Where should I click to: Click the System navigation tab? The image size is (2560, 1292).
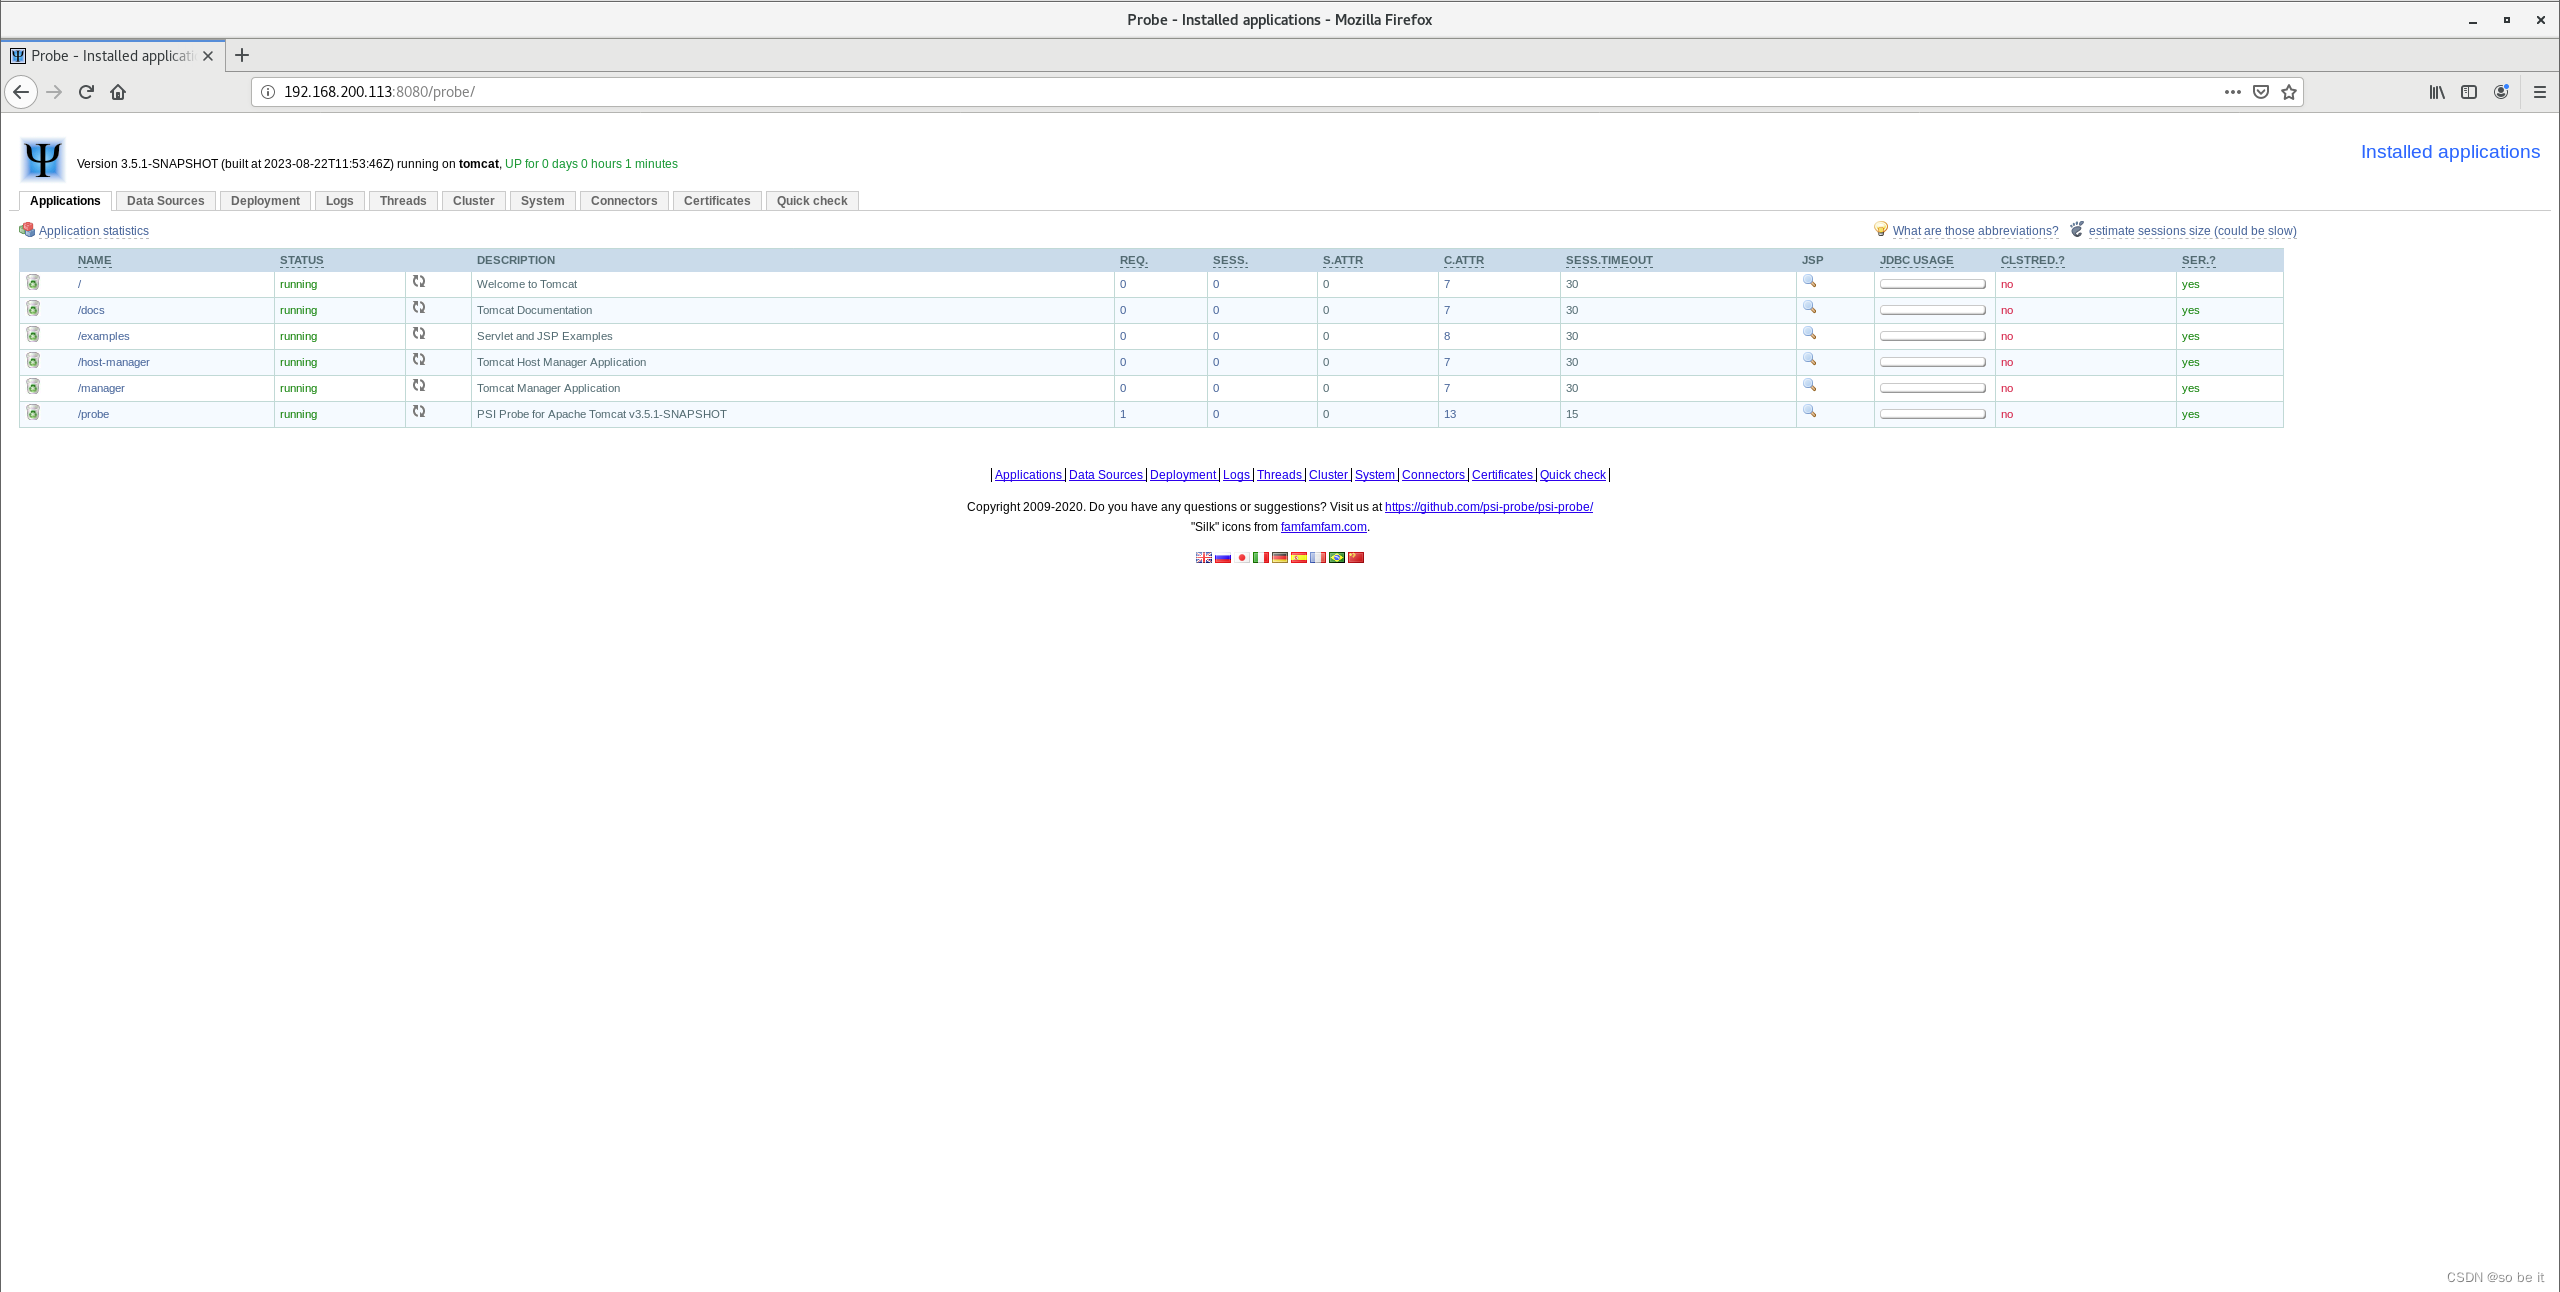(x=542, y=199)
